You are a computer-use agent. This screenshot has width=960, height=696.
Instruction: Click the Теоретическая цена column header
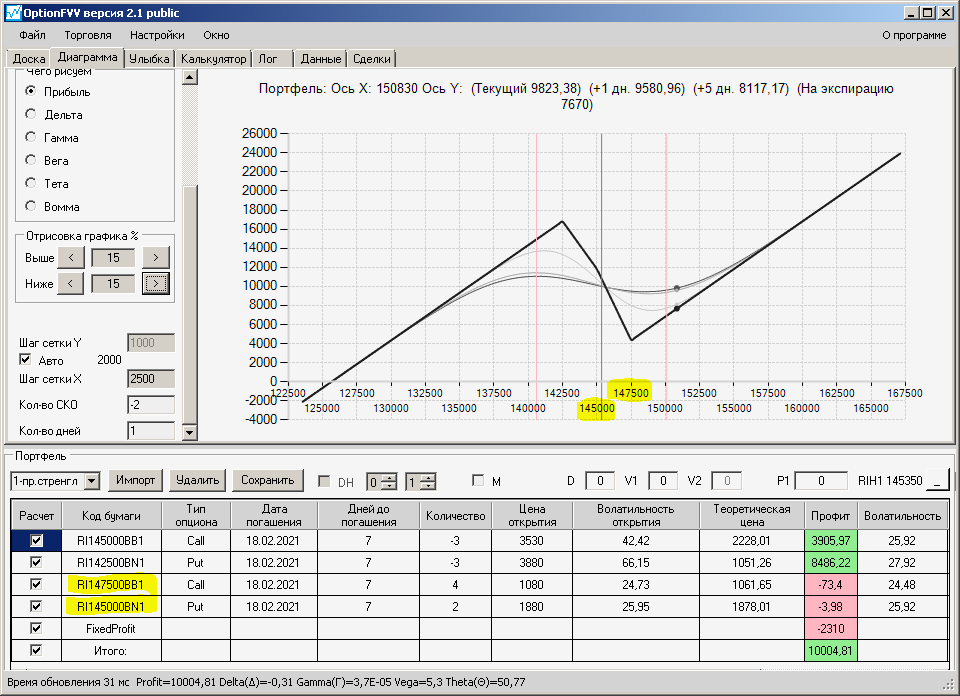pyautogui.click(x=752, y=515)
